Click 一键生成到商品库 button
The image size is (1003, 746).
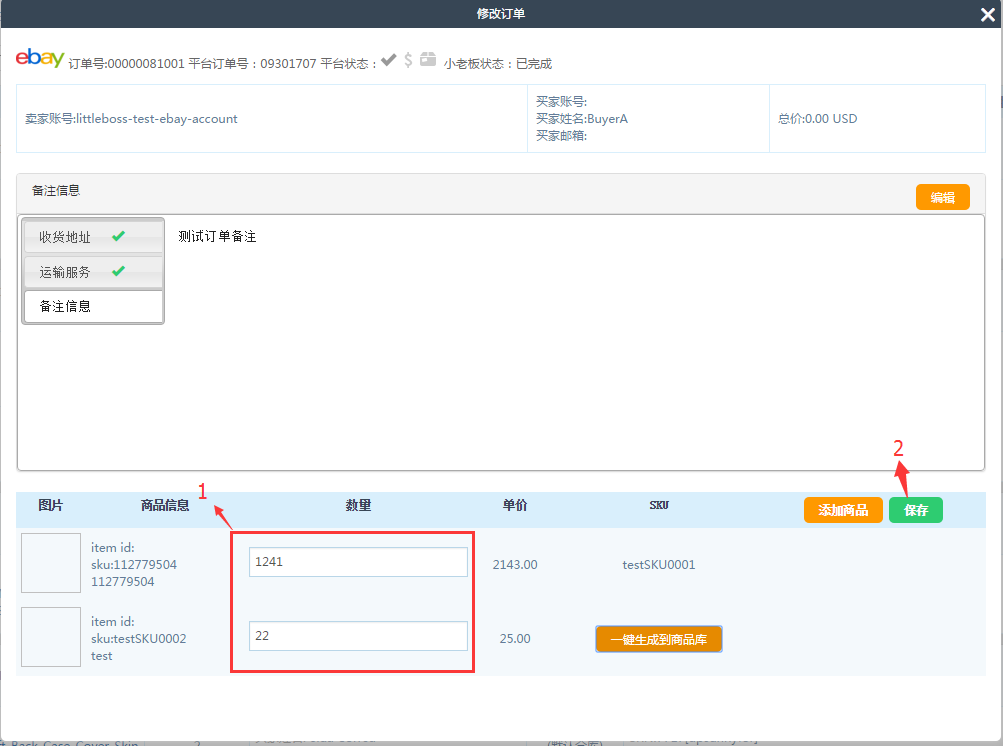(x=659, y=639)
